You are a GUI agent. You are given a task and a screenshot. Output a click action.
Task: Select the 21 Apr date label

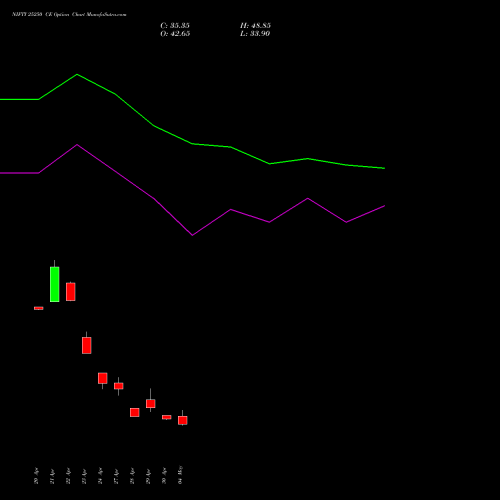tap(52, 476)
